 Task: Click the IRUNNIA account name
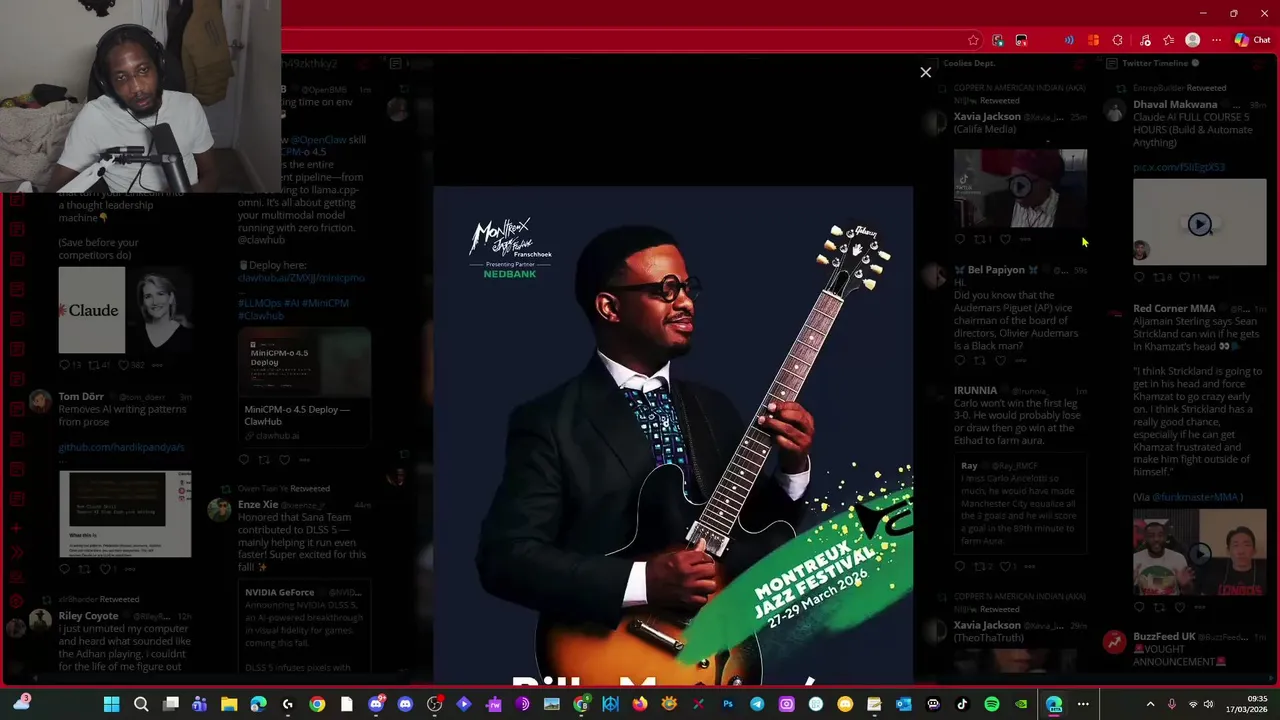[x=975, y=390]
